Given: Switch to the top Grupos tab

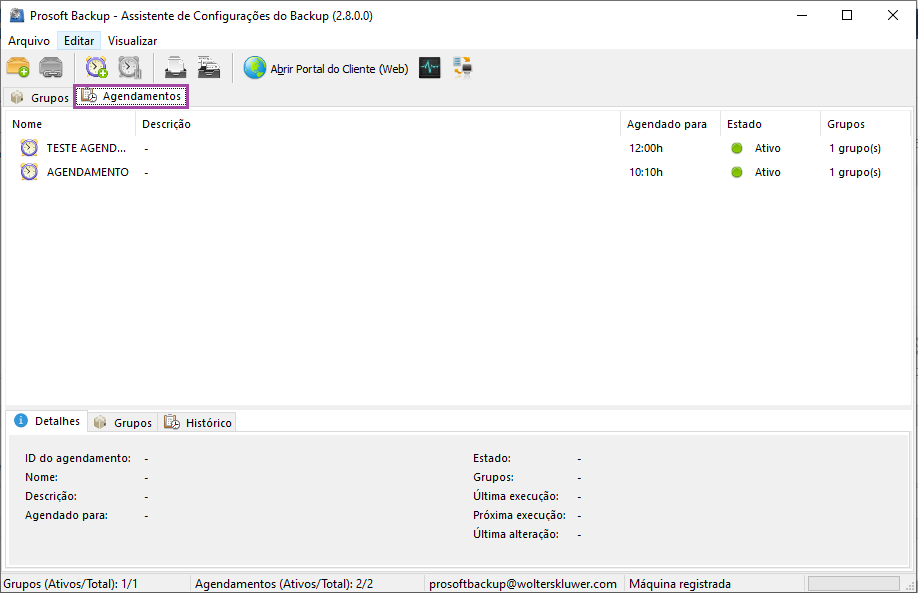Looking at the screenshot, I should 40,97.
